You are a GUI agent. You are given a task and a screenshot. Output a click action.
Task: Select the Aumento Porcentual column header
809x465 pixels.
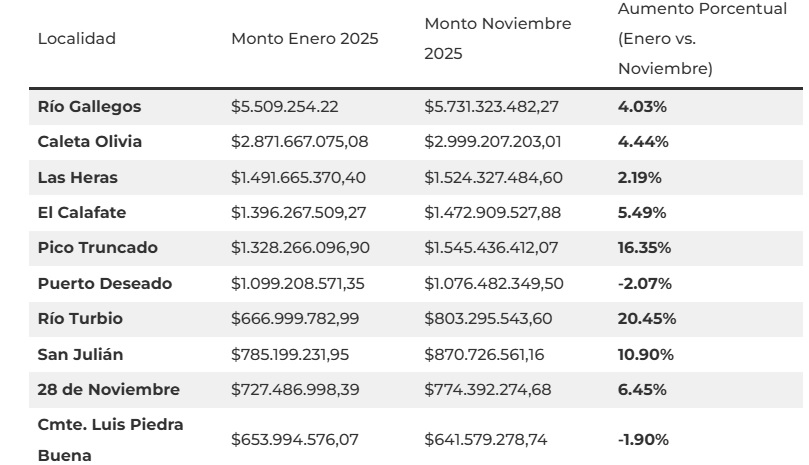(674, 39)
